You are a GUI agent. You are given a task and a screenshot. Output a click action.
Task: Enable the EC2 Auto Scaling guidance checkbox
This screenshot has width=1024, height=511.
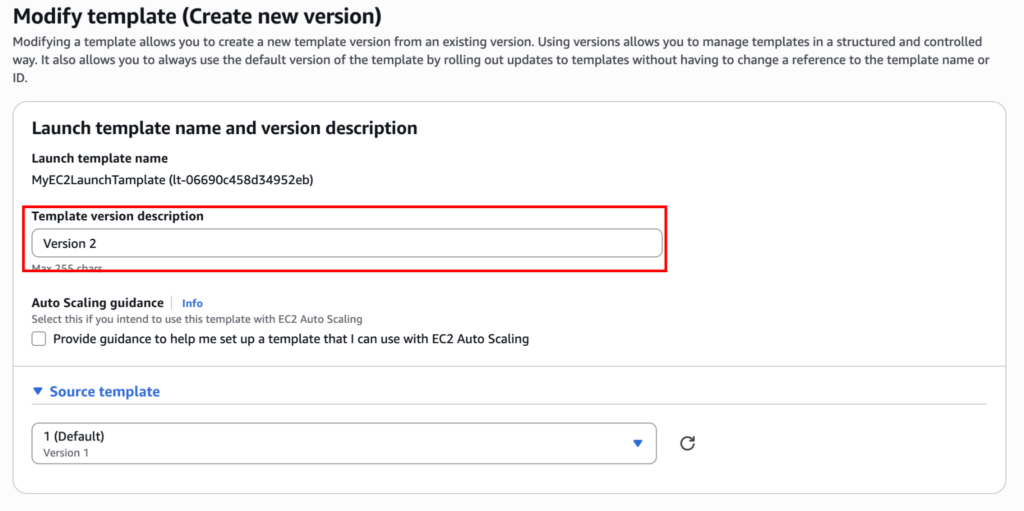click(39, 339)
